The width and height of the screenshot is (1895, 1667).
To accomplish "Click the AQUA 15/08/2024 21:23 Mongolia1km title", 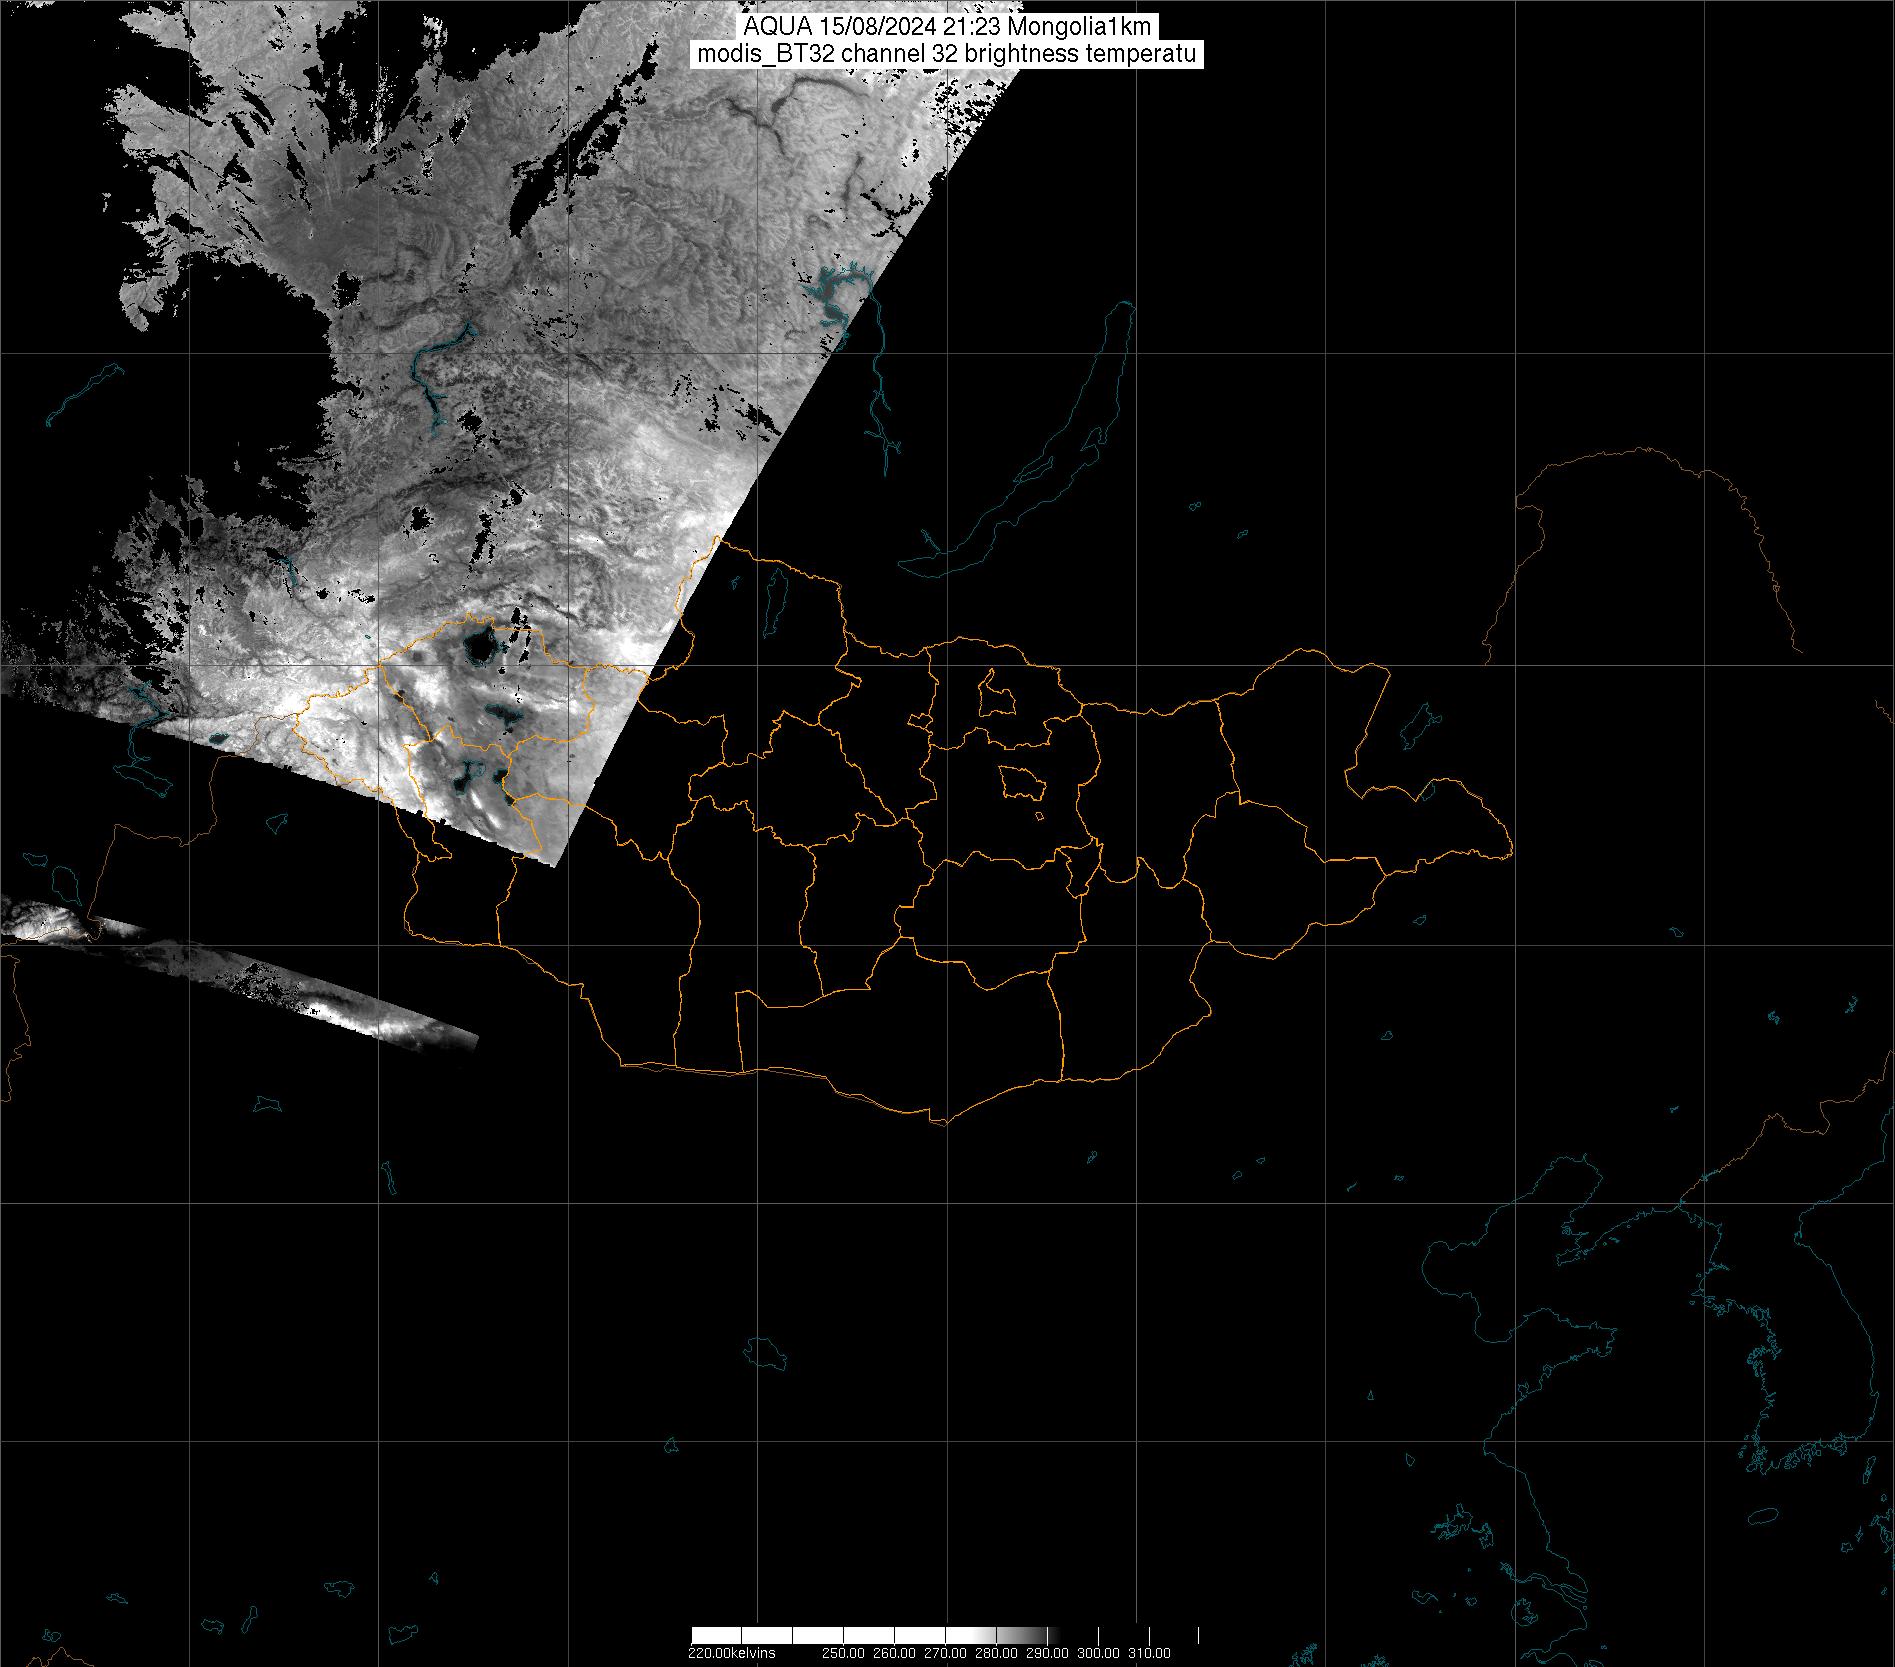I will pos(947,27).
